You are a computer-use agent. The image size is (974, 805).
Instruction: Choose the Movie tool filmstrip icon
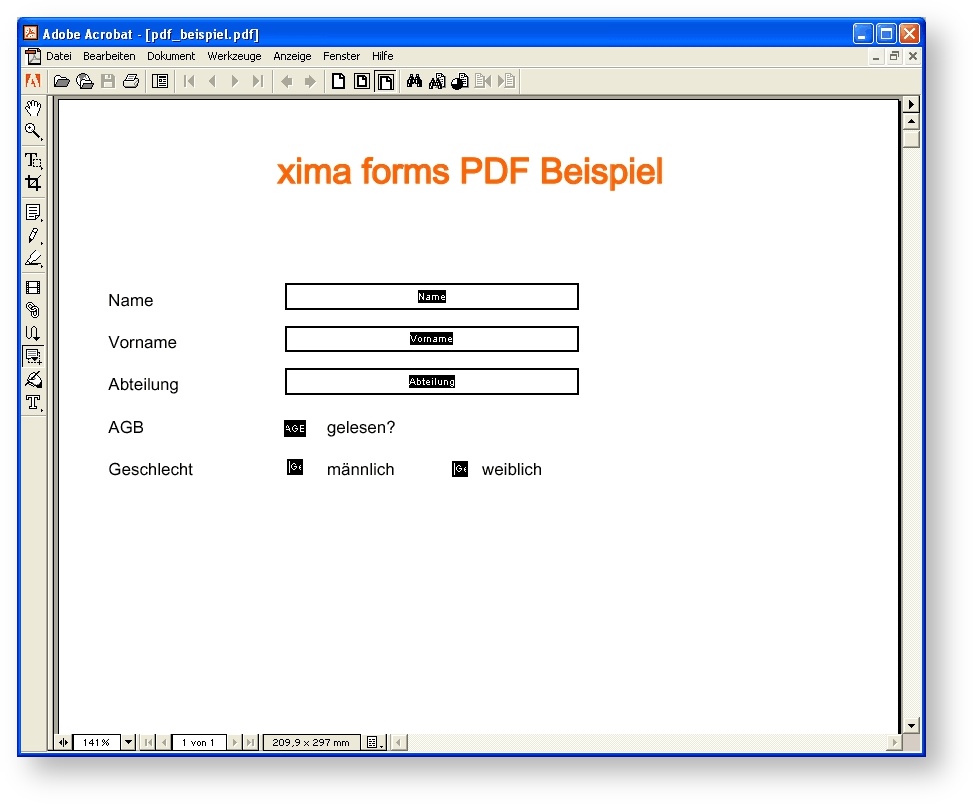[33, 288]
